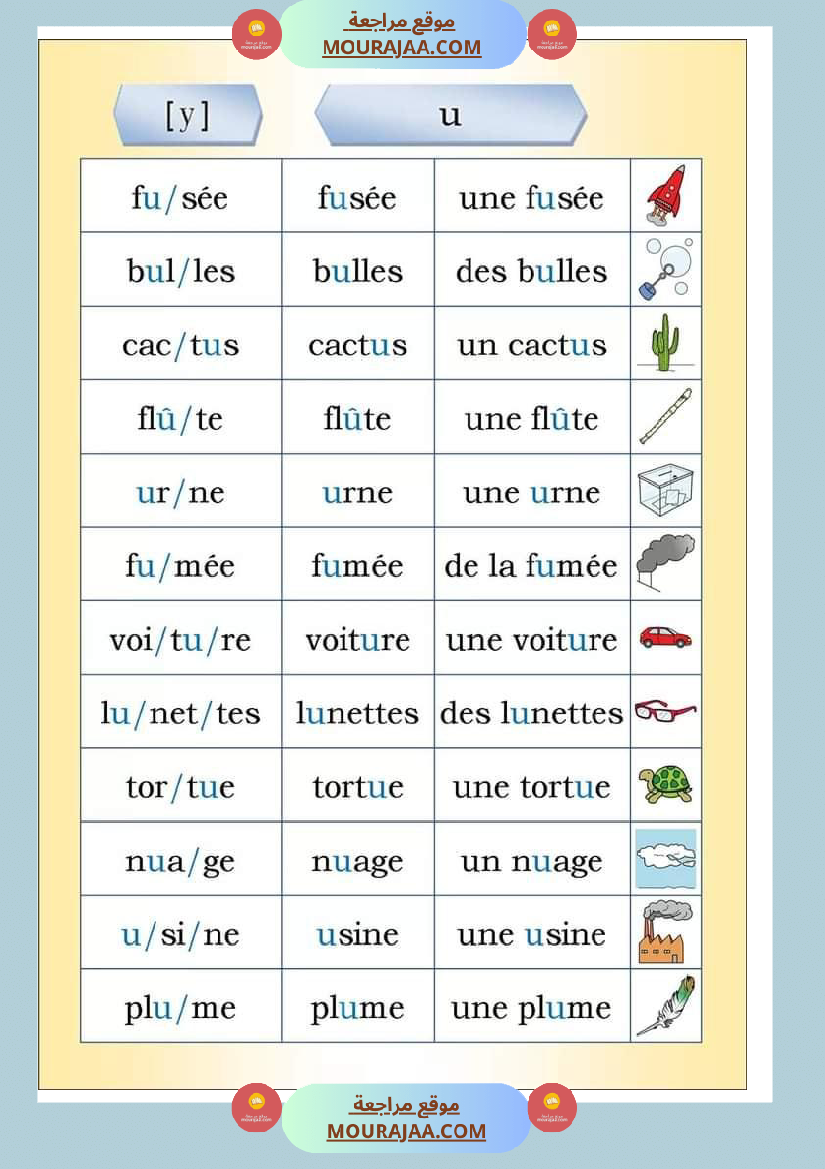The image size is (825, 1169).
Task: Select the red glasses picture
Action: (x=665, y=711)
